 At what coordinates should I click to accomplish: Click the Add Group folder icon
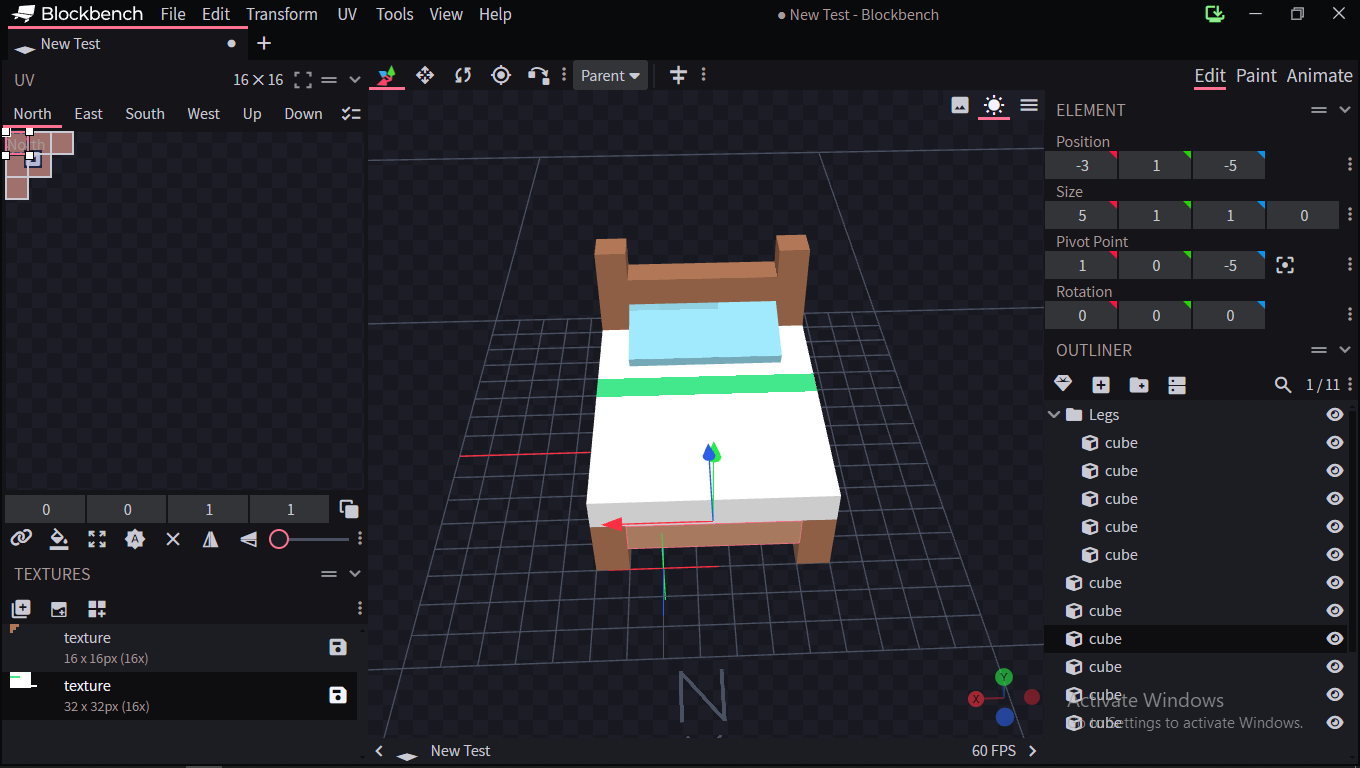point(1138,385)
